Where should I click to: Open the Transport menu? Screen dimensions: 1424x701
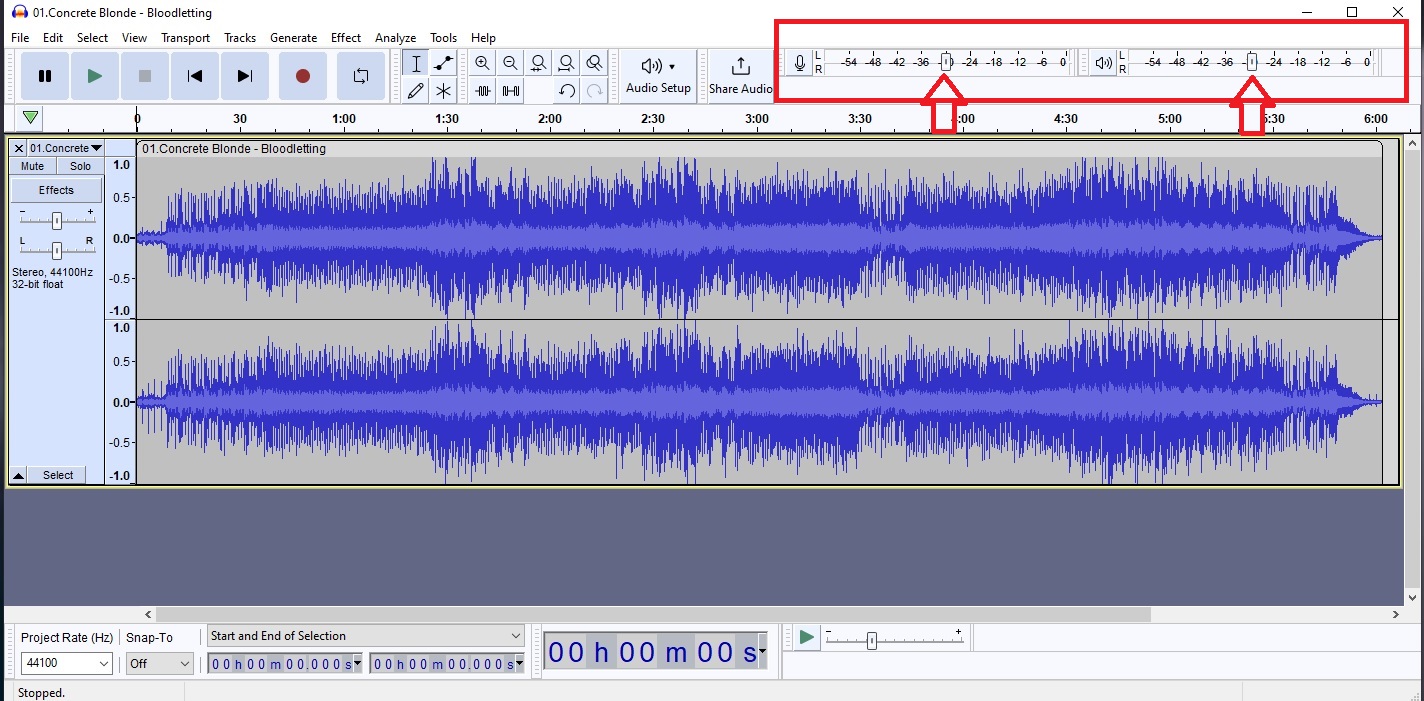[x=185, y=38]
